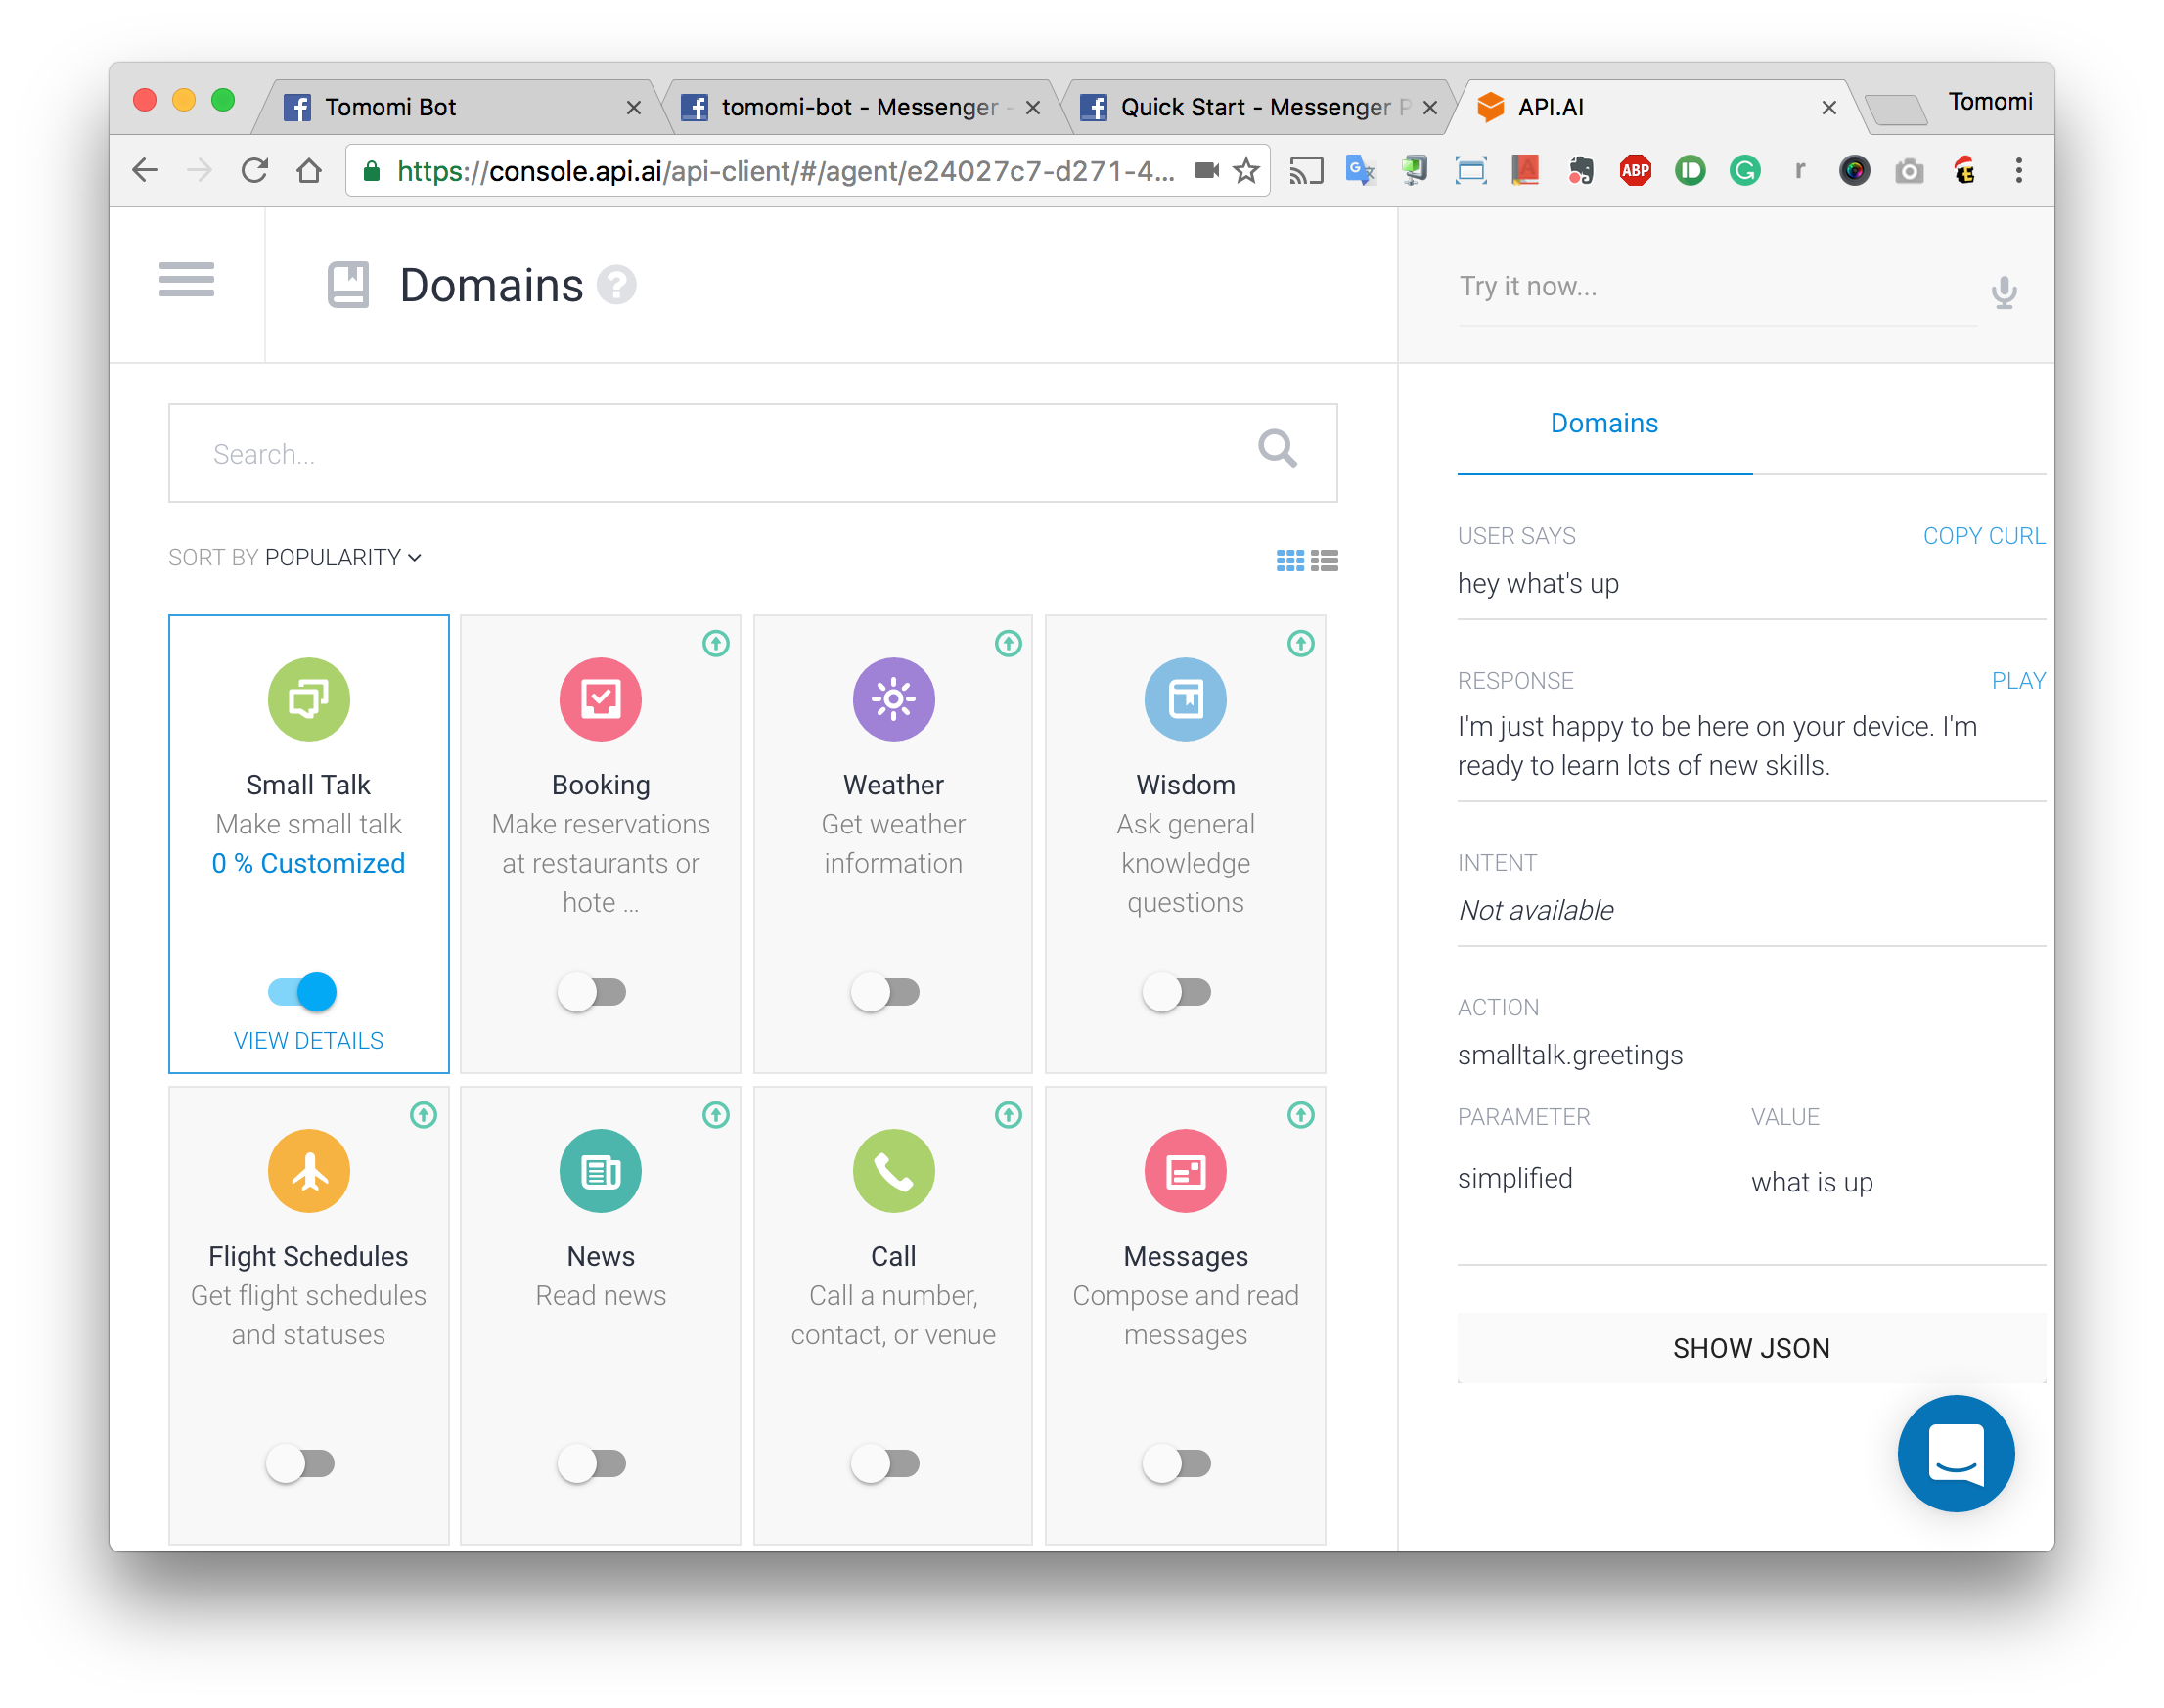Click the Call domain phone icon
The width and height of the screenshot is (2164, 1708).
click(893, 1170)
